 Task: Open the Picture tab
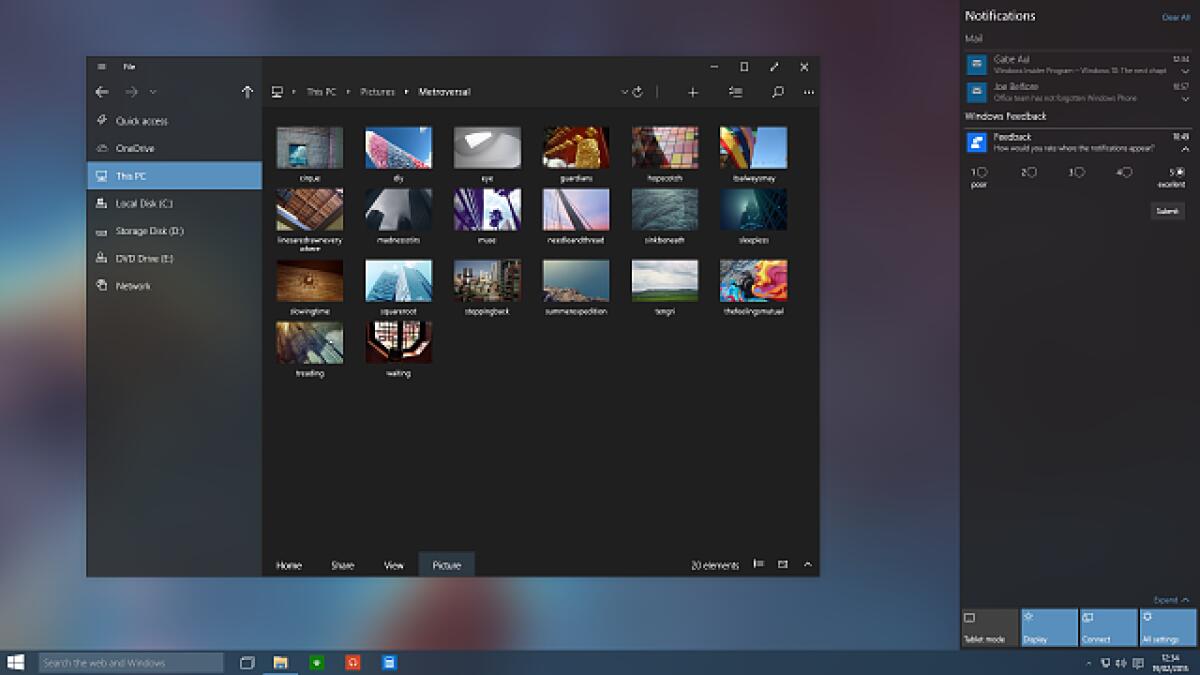[446, 565]
